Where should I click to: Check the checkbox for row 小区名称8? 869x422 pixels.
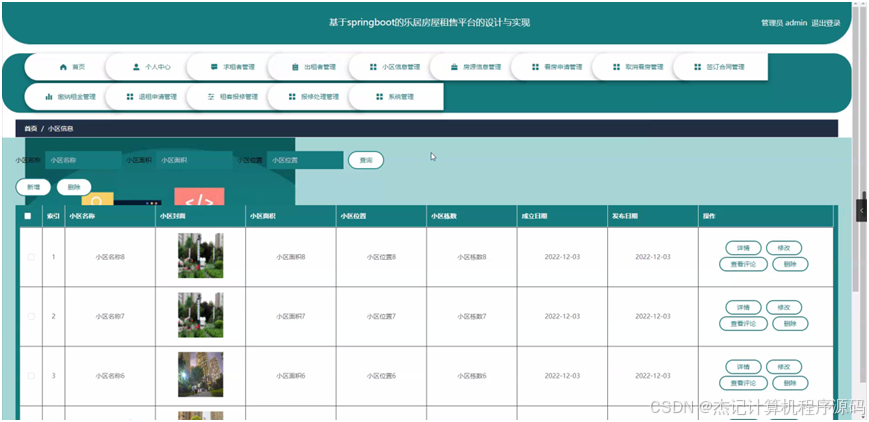click(x=31, y=257)
